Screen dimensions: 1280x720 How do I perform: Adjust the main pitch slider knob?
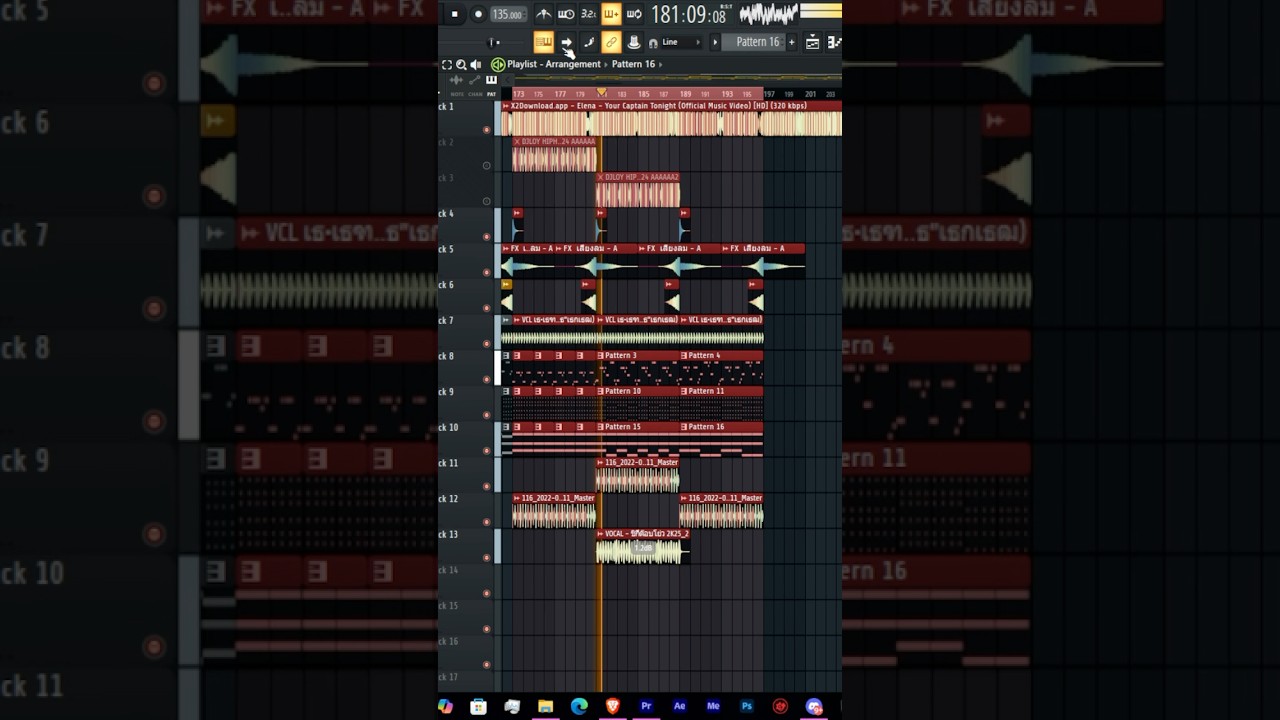click(x=493, y=42)
